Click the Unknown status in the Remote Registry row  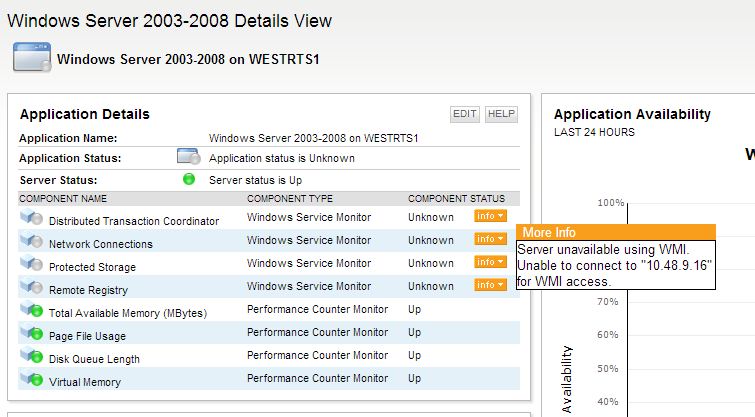(431, 286)
